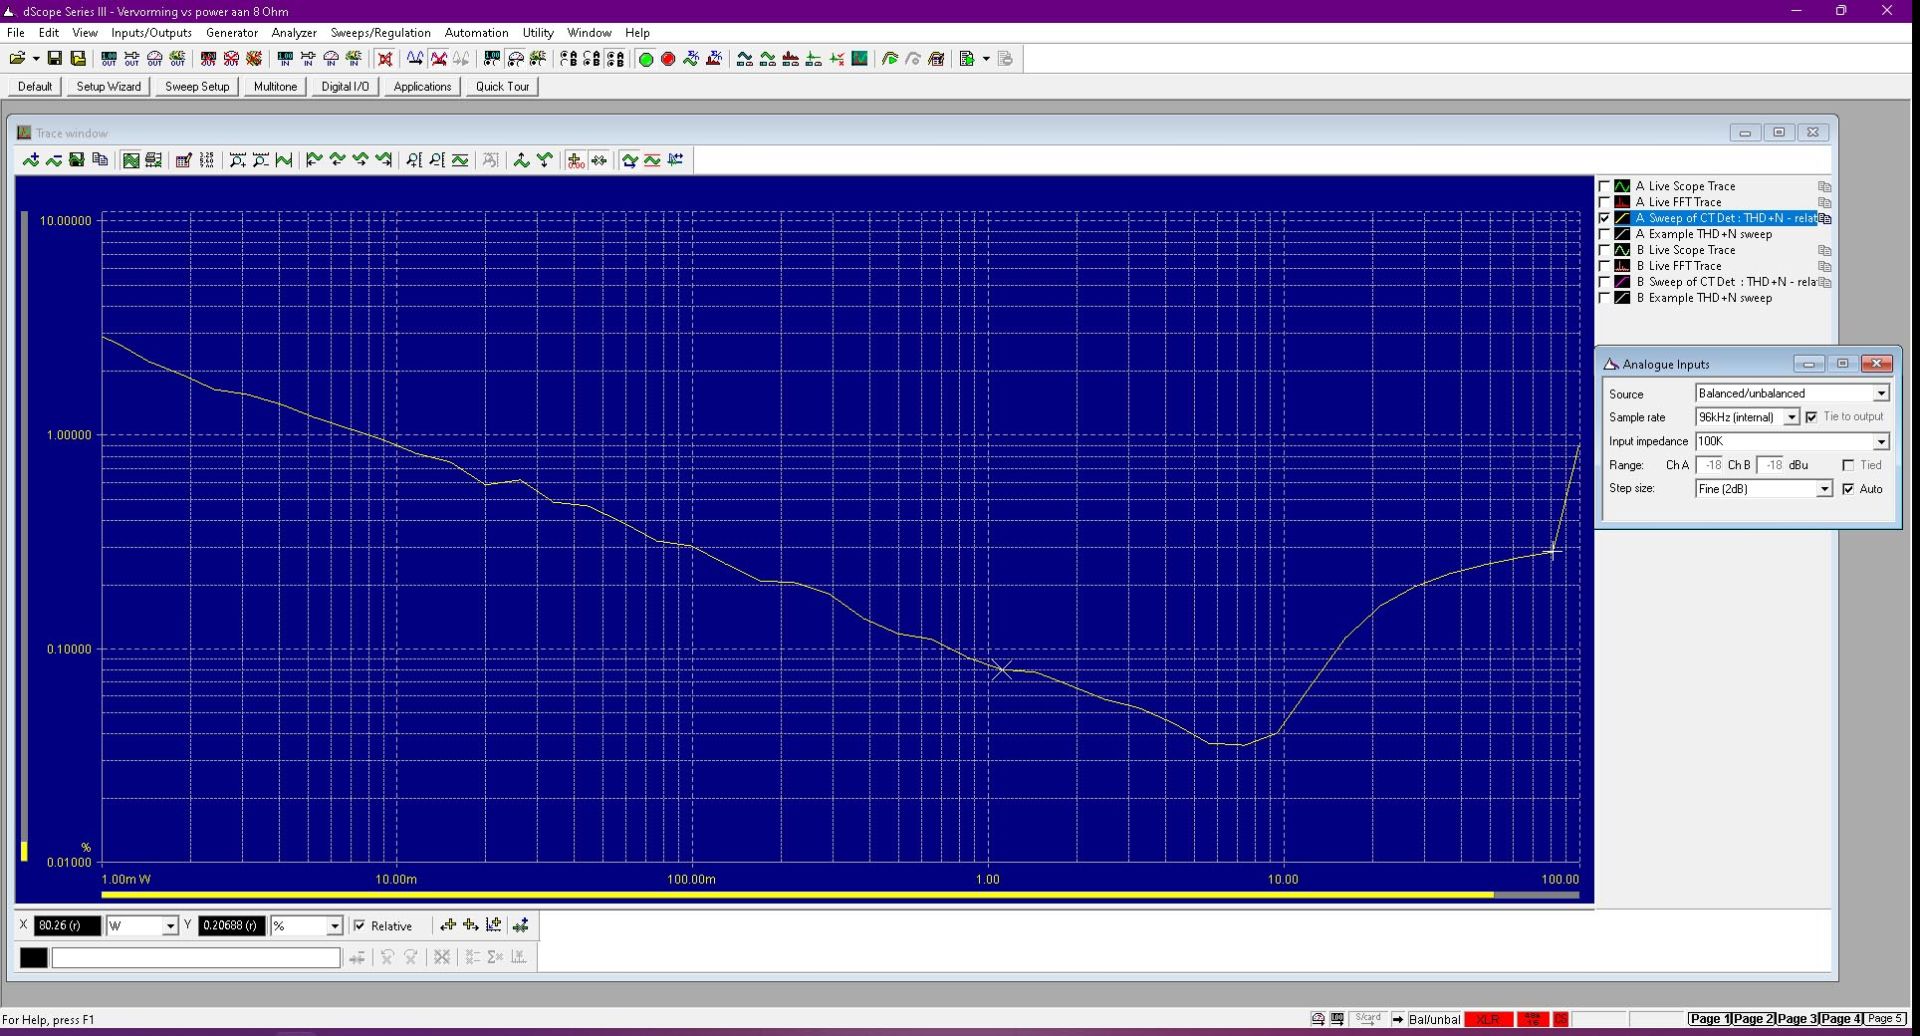Click the red circle stop button
The width and height of the screenshot is (1920, 1036).
(x=668, y=59)
